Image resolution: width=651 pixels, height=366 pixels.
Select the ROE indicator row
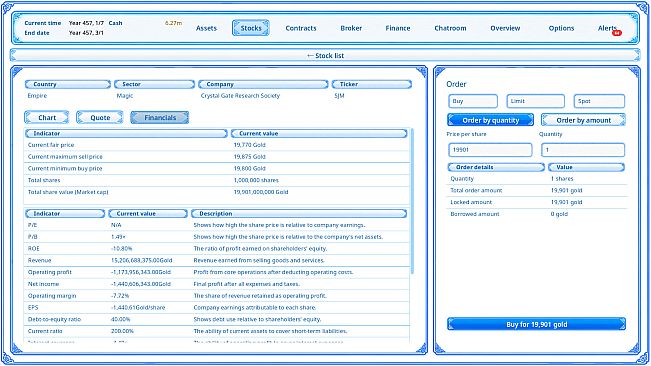[x=217, y=249]
